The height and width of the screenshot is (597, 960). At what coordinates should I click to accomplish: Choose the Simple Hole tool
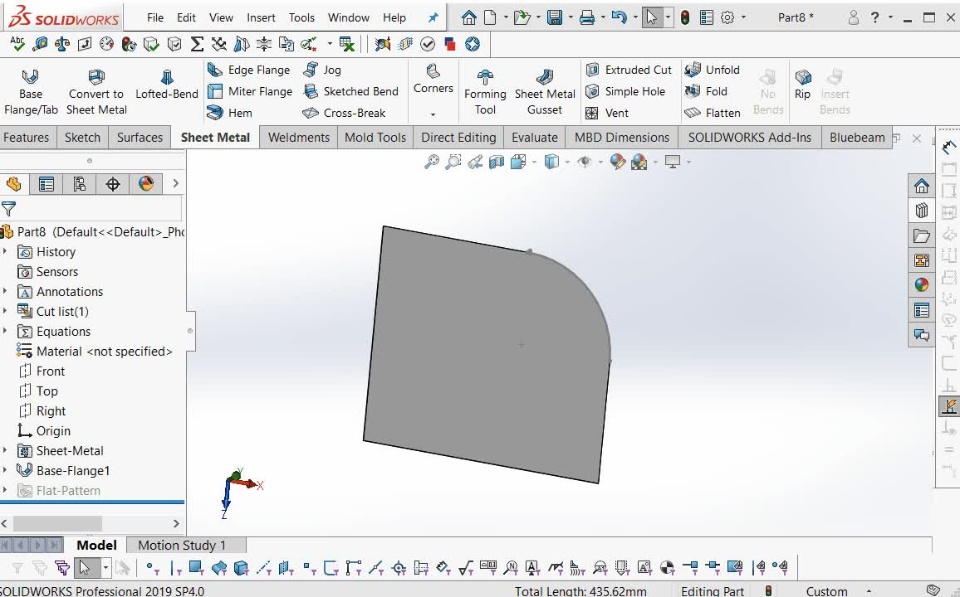click(625, 91)
